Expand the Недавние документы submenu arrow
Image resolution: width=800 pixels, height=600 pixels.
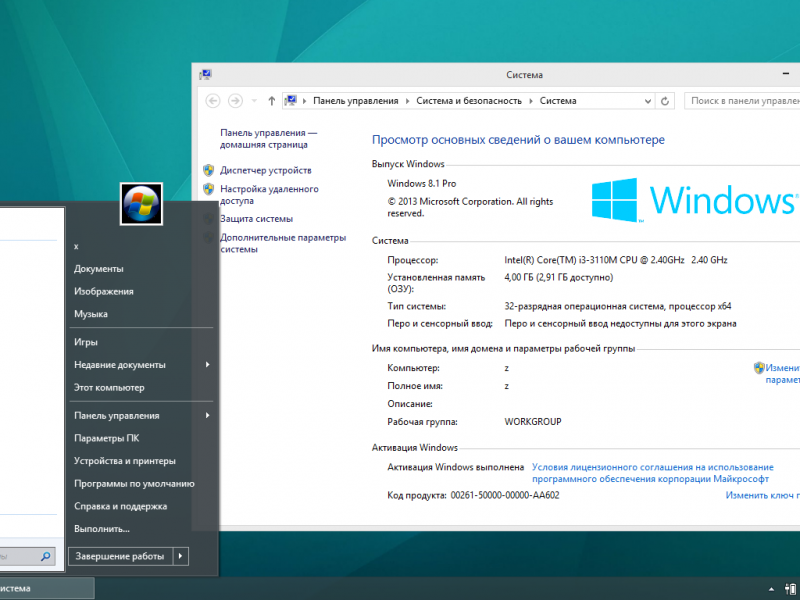[x=208, y=365]
